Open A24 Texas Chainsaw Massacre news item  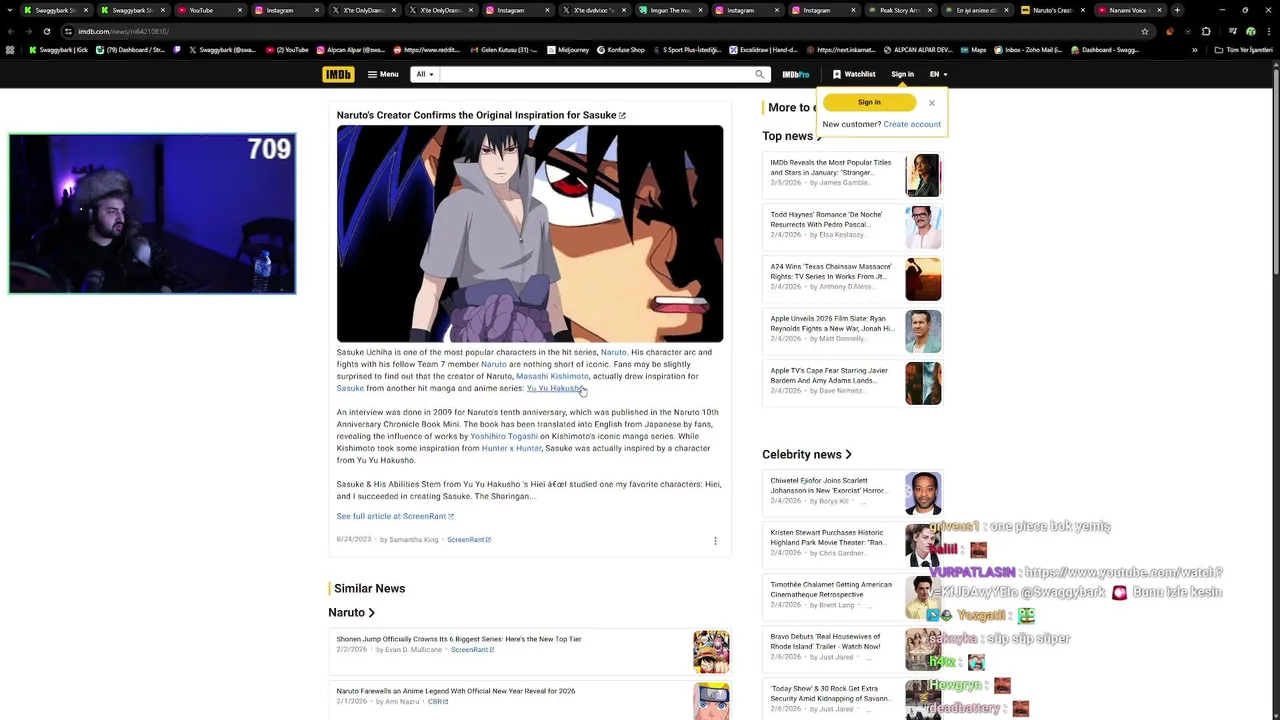[832, 271]
